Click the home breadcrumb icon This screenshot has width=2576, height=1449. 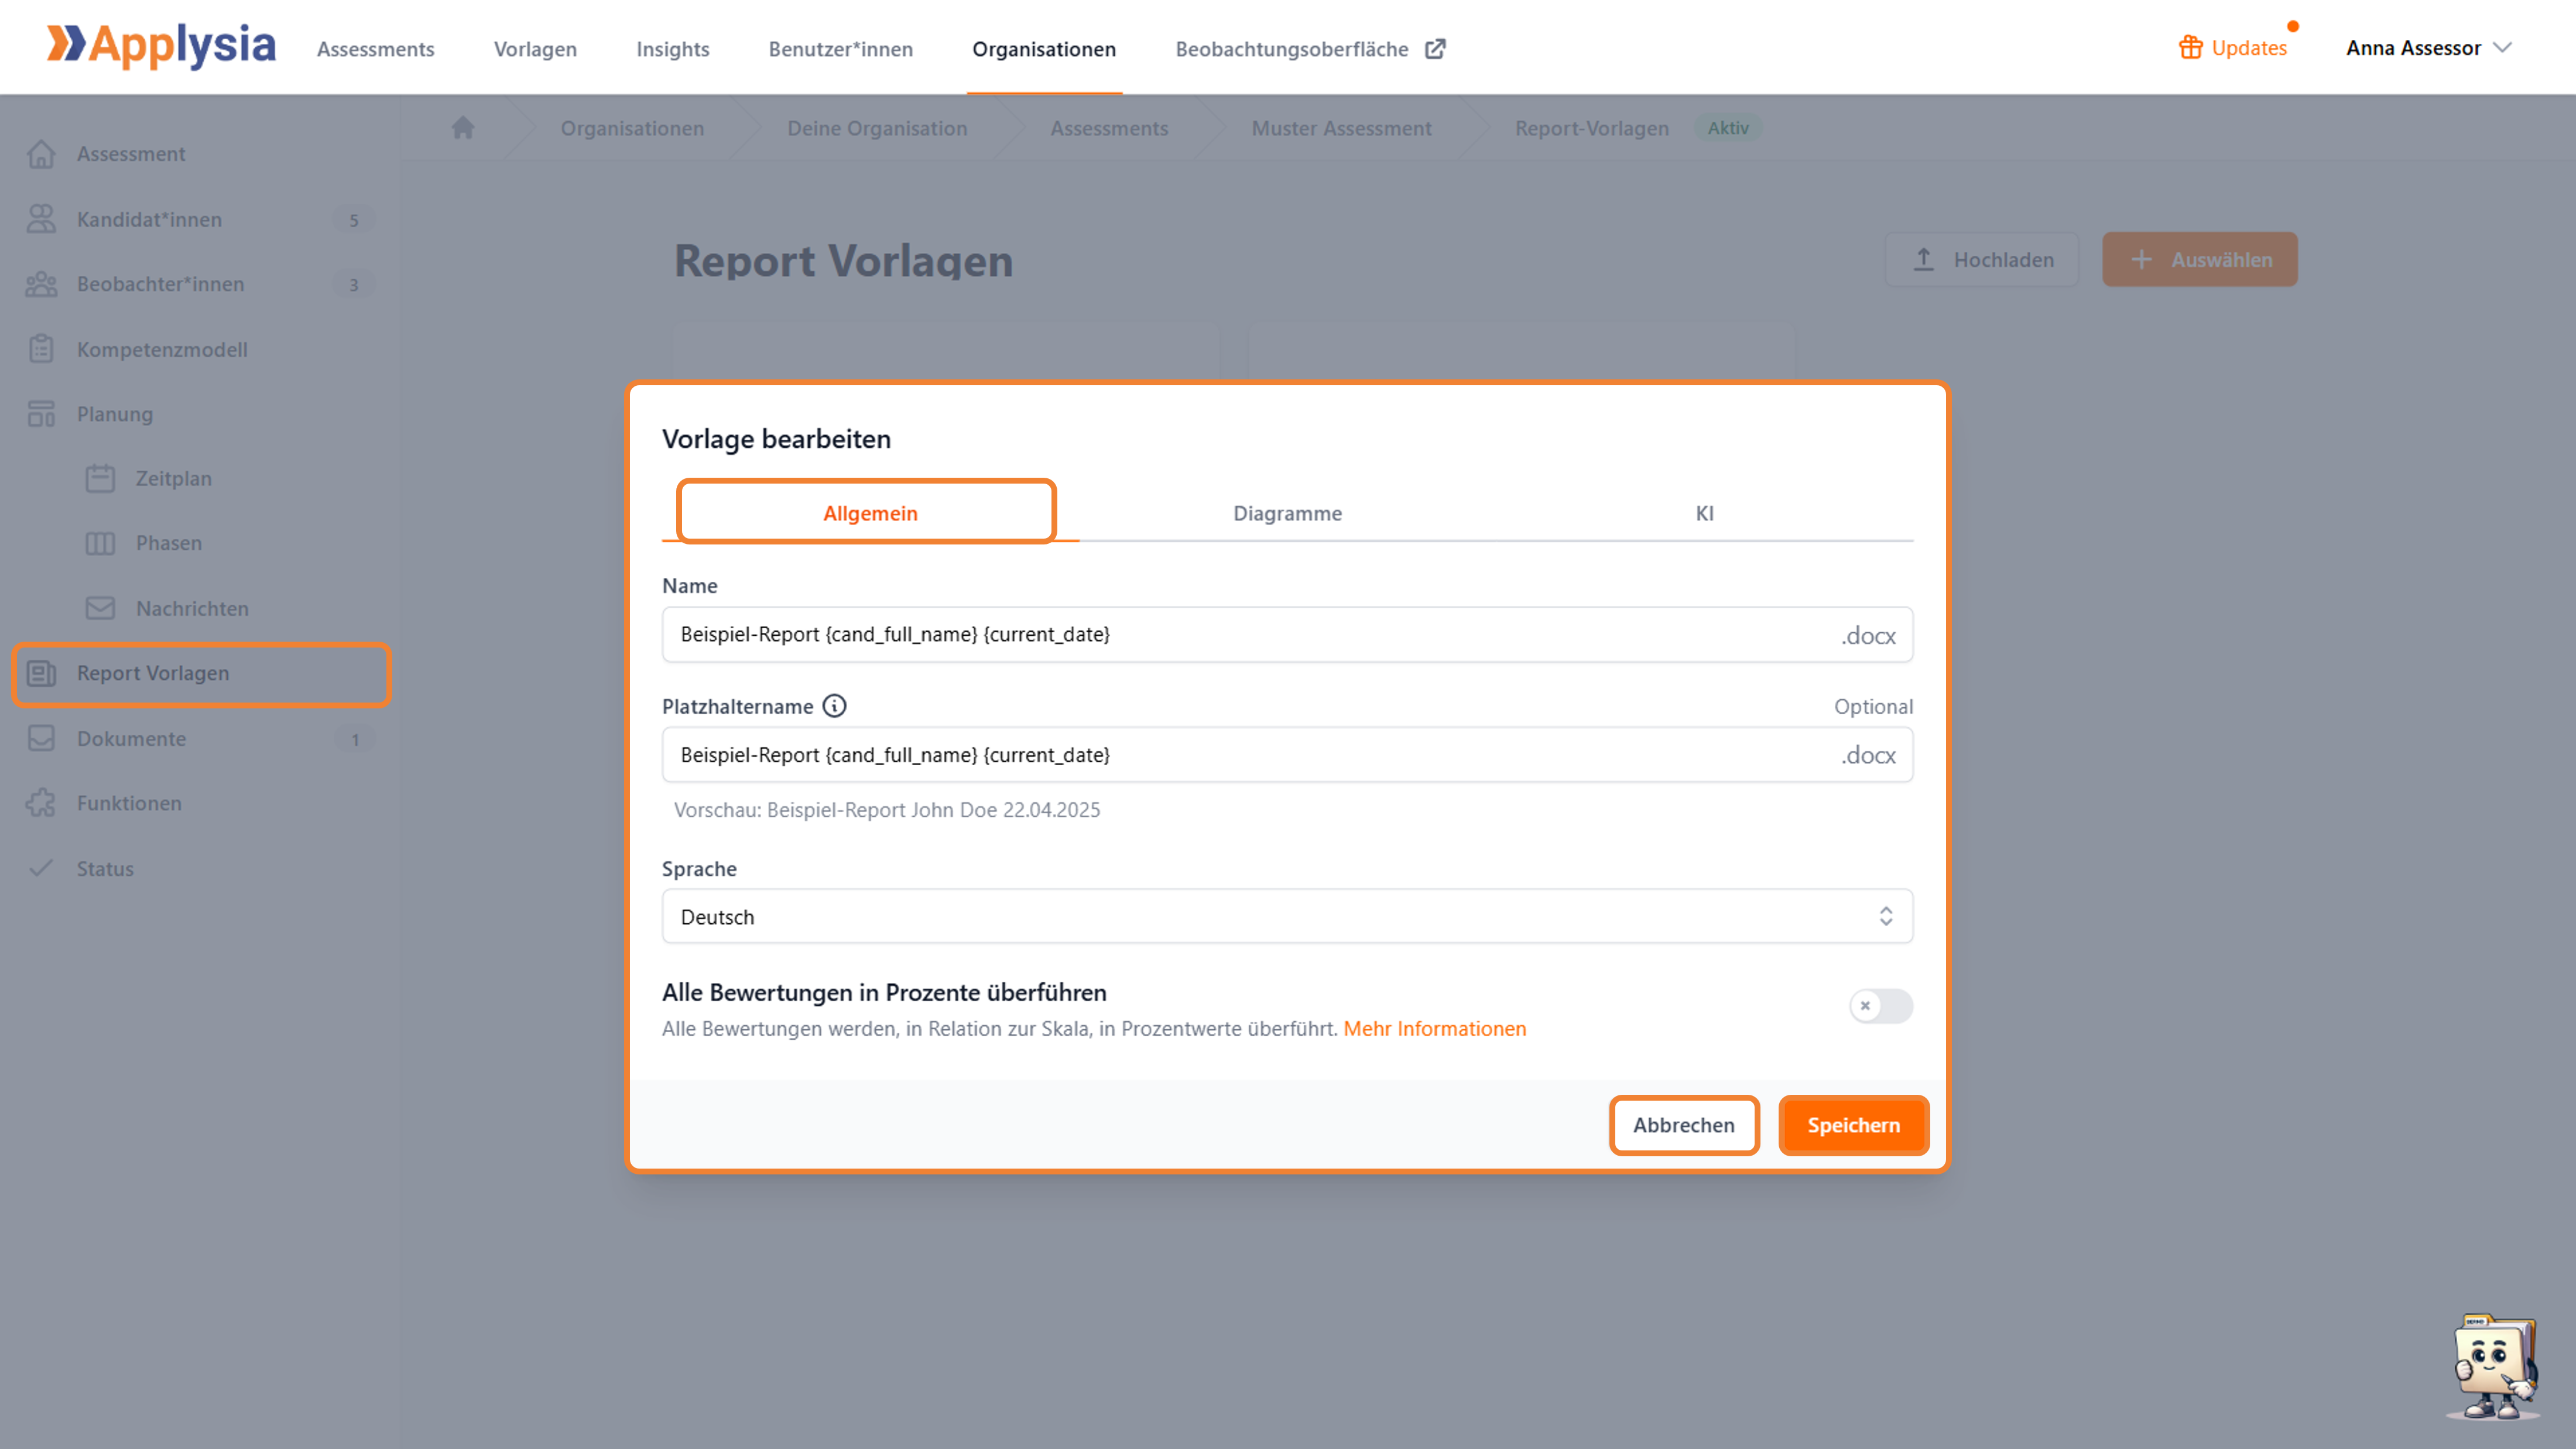(x=463, y=128)
